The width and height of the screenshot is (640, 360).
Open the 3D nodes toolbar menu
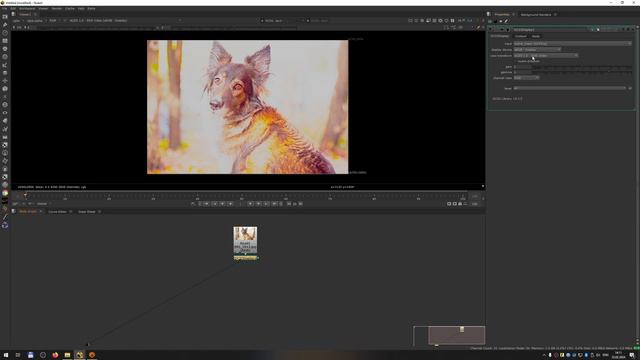click(5, 89)
